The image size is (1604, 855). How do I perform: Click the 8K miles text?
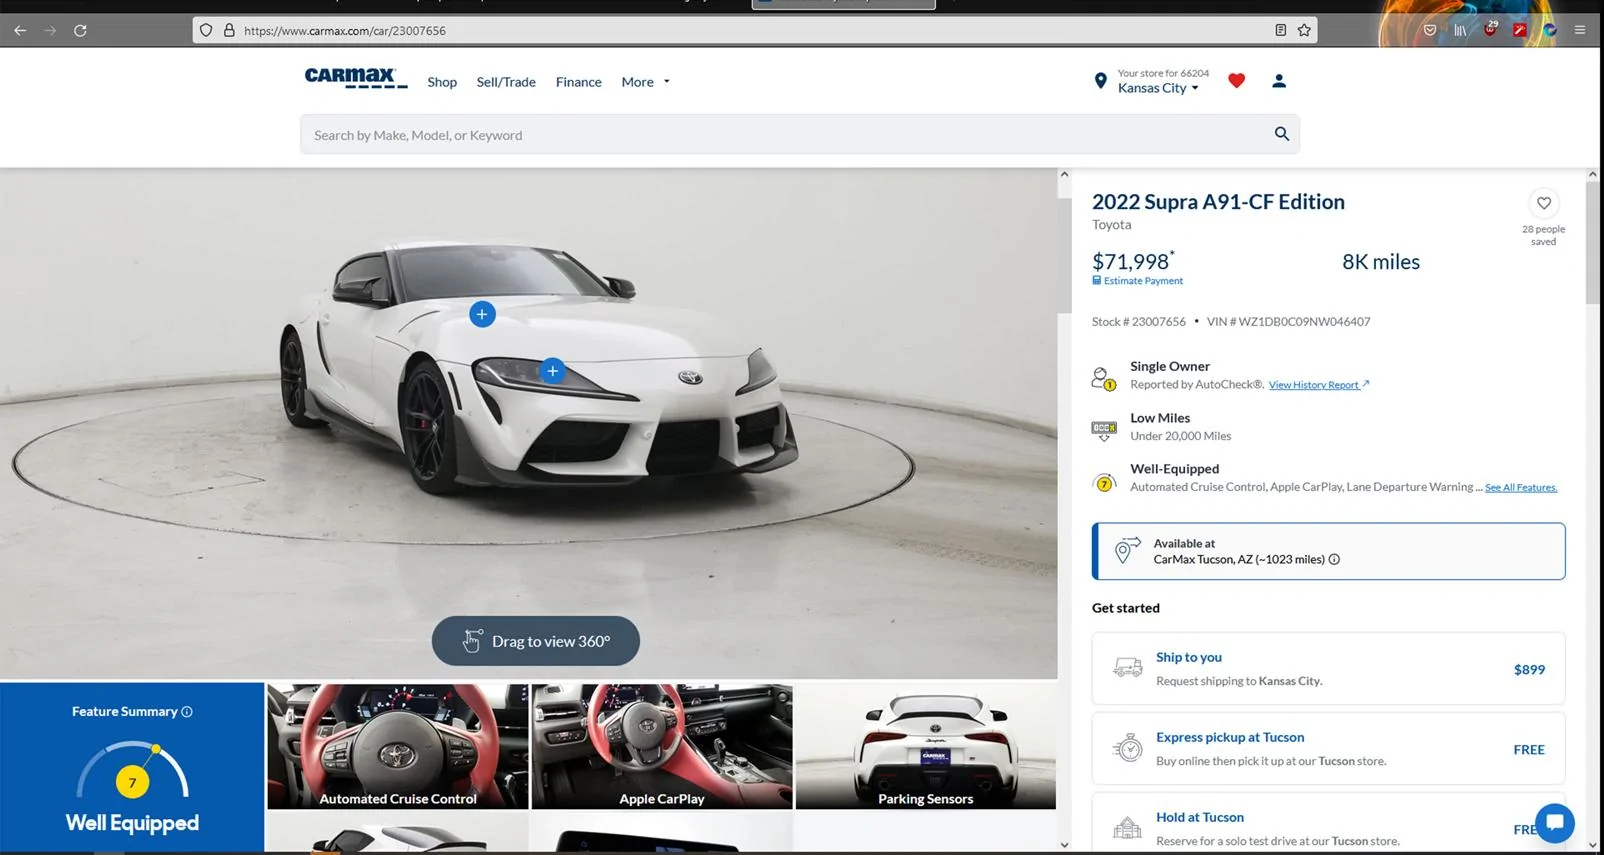pos(1381,262)
